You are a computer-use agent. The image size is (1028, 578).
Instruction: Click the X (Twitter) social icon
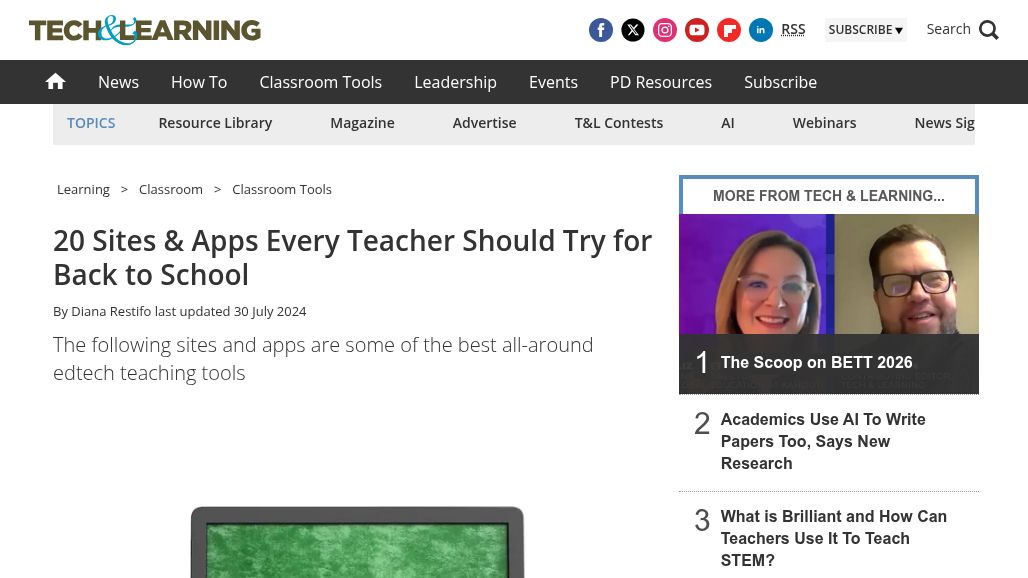point(633,30)
